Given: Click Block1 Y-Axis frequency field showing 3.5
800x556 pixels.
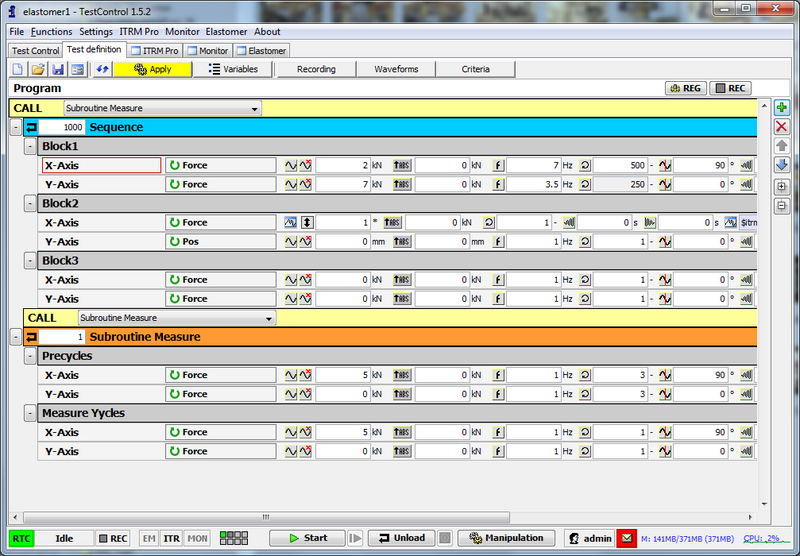Looking at the screenshot, I should click(x=534, y=185).
